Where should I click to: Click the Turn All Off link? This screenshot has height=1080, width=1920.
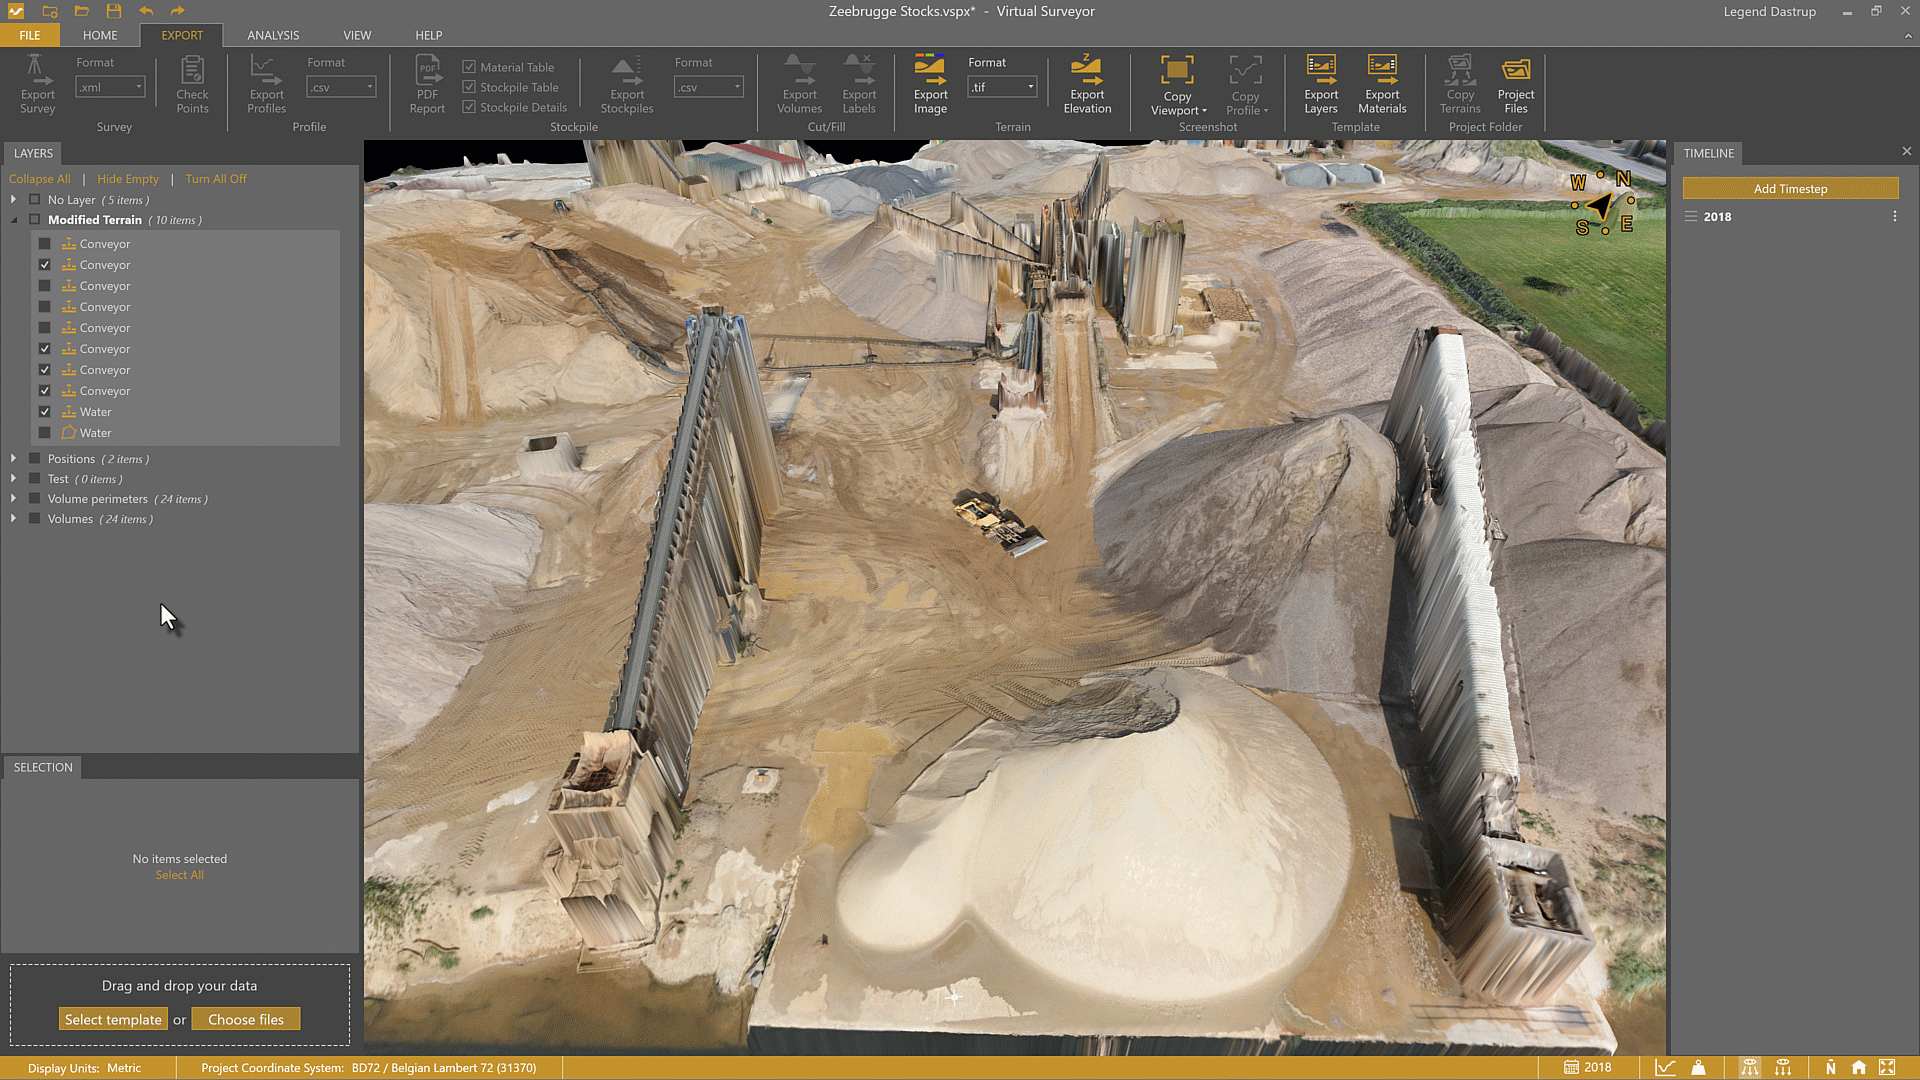[215, 179]
